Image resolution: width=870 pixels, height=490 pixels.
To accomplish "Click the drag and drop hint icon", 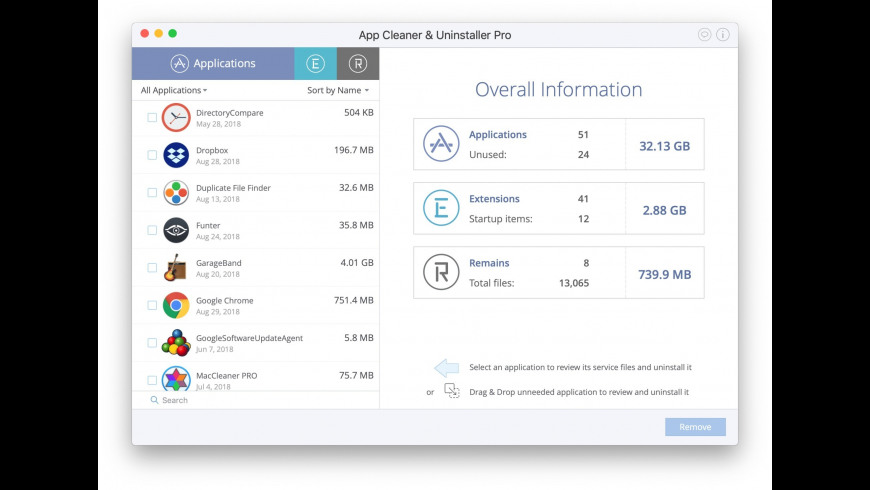I will [452, 391].
